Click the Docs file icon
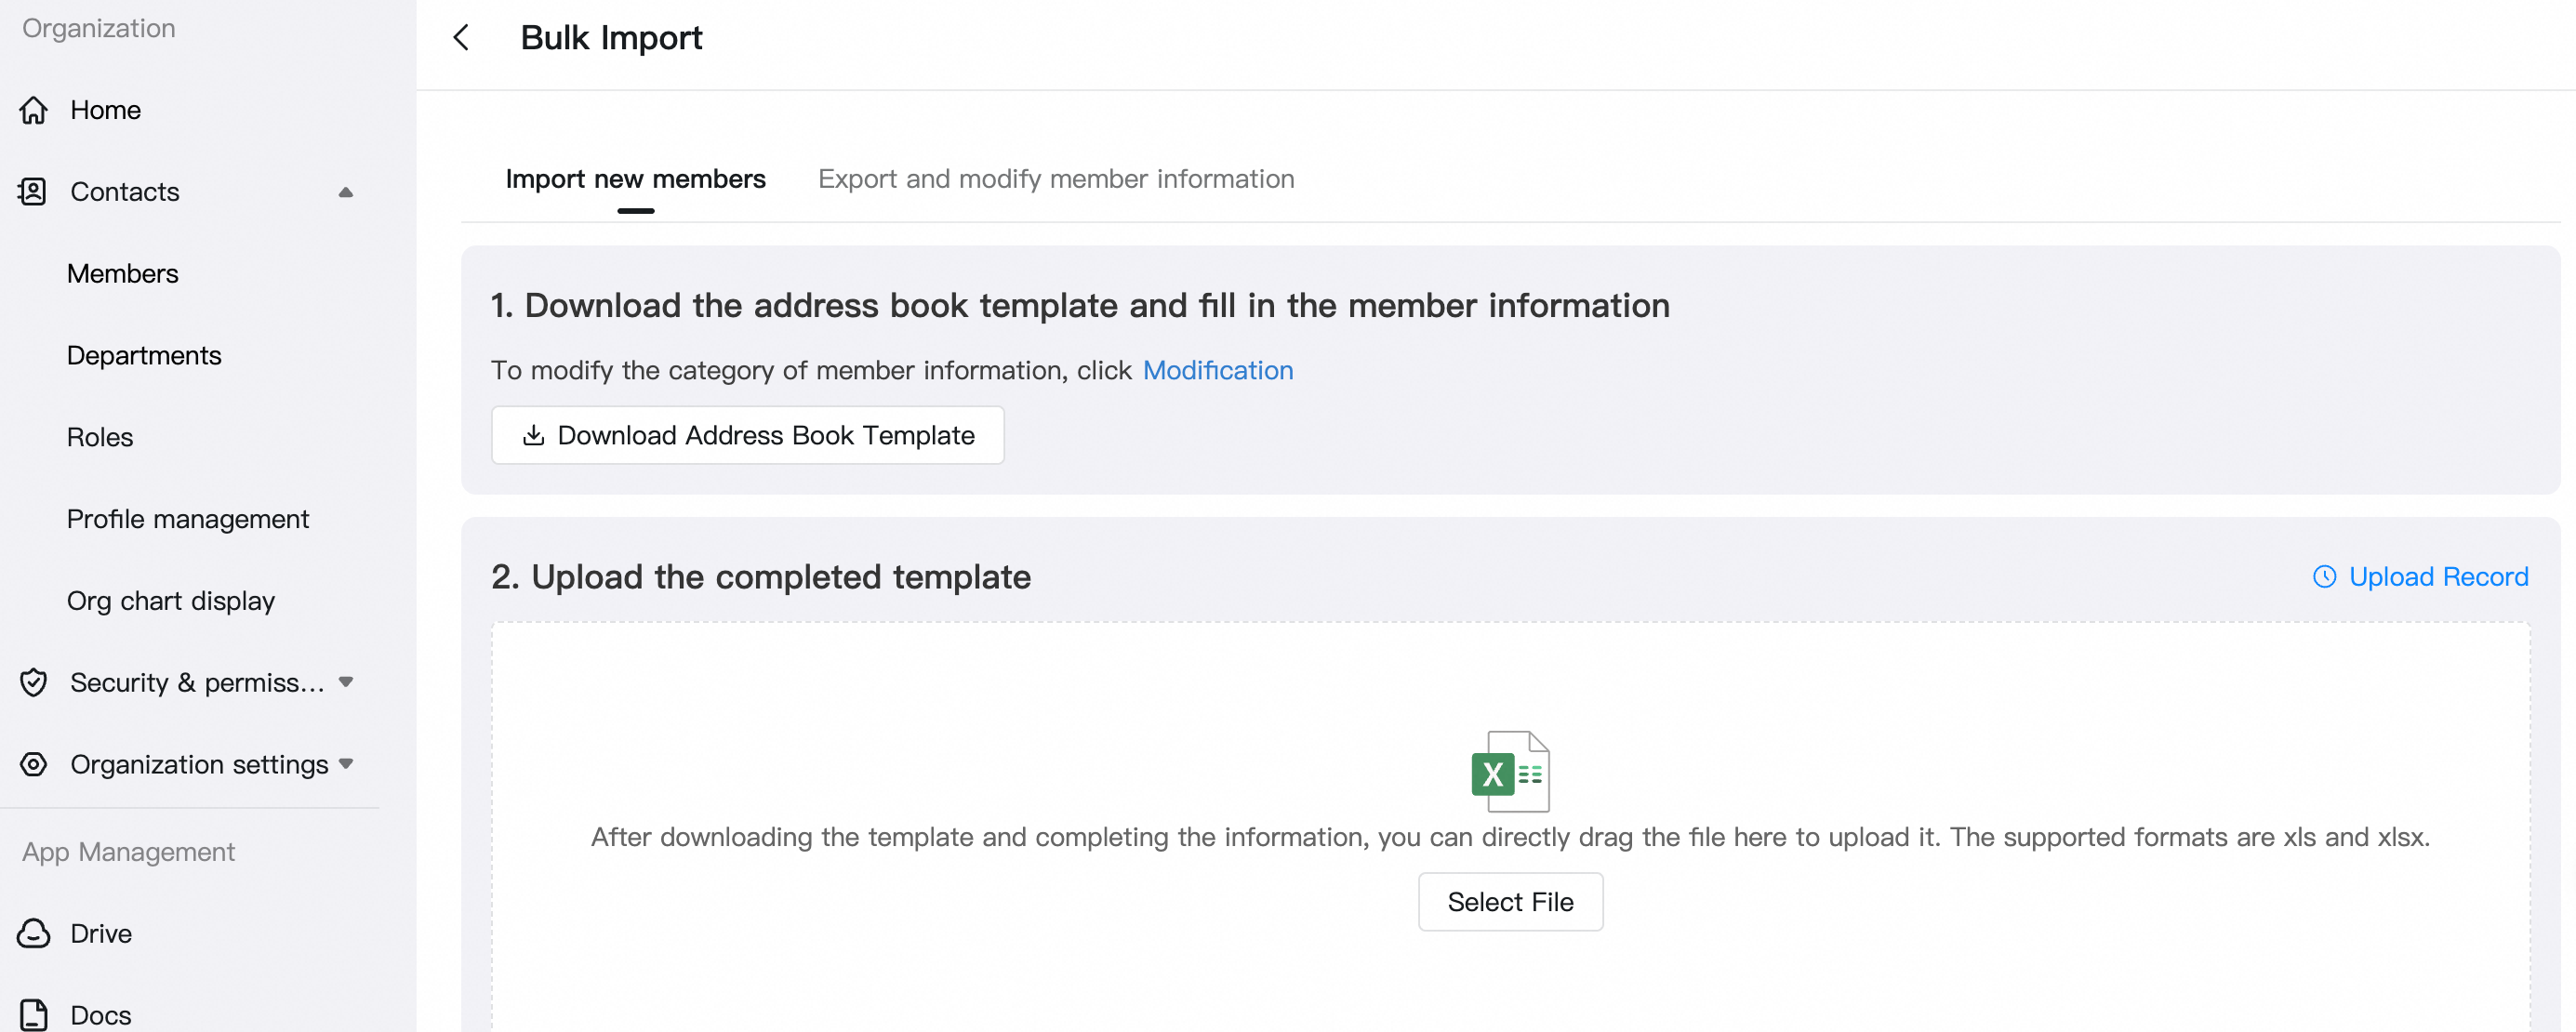This screenshot has width=2576, height=1032. (34, 1014)
